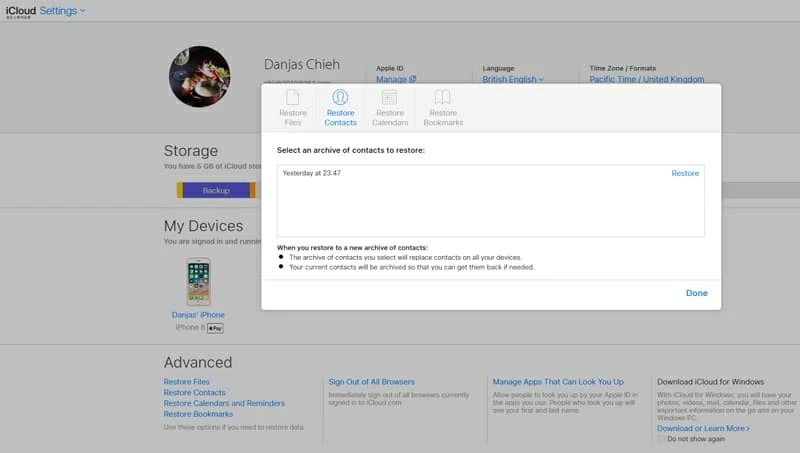Expand the British English language dropdown
This screenshot has width=800, height=453.
512,79
